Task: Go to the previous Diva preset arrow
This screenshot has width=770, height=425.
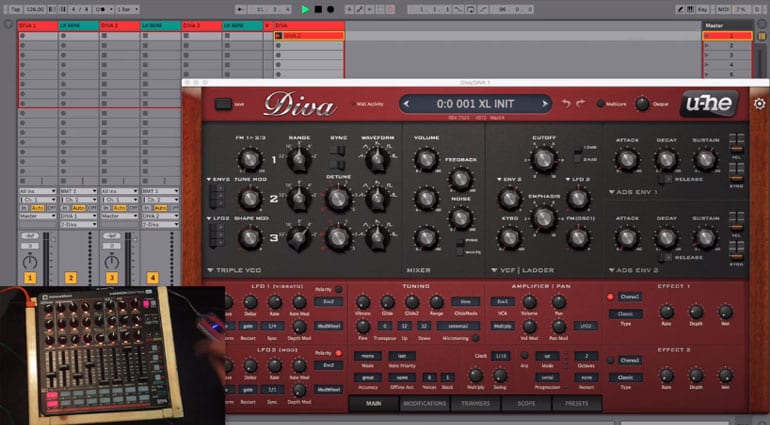Action: click(x=406, y=104)
